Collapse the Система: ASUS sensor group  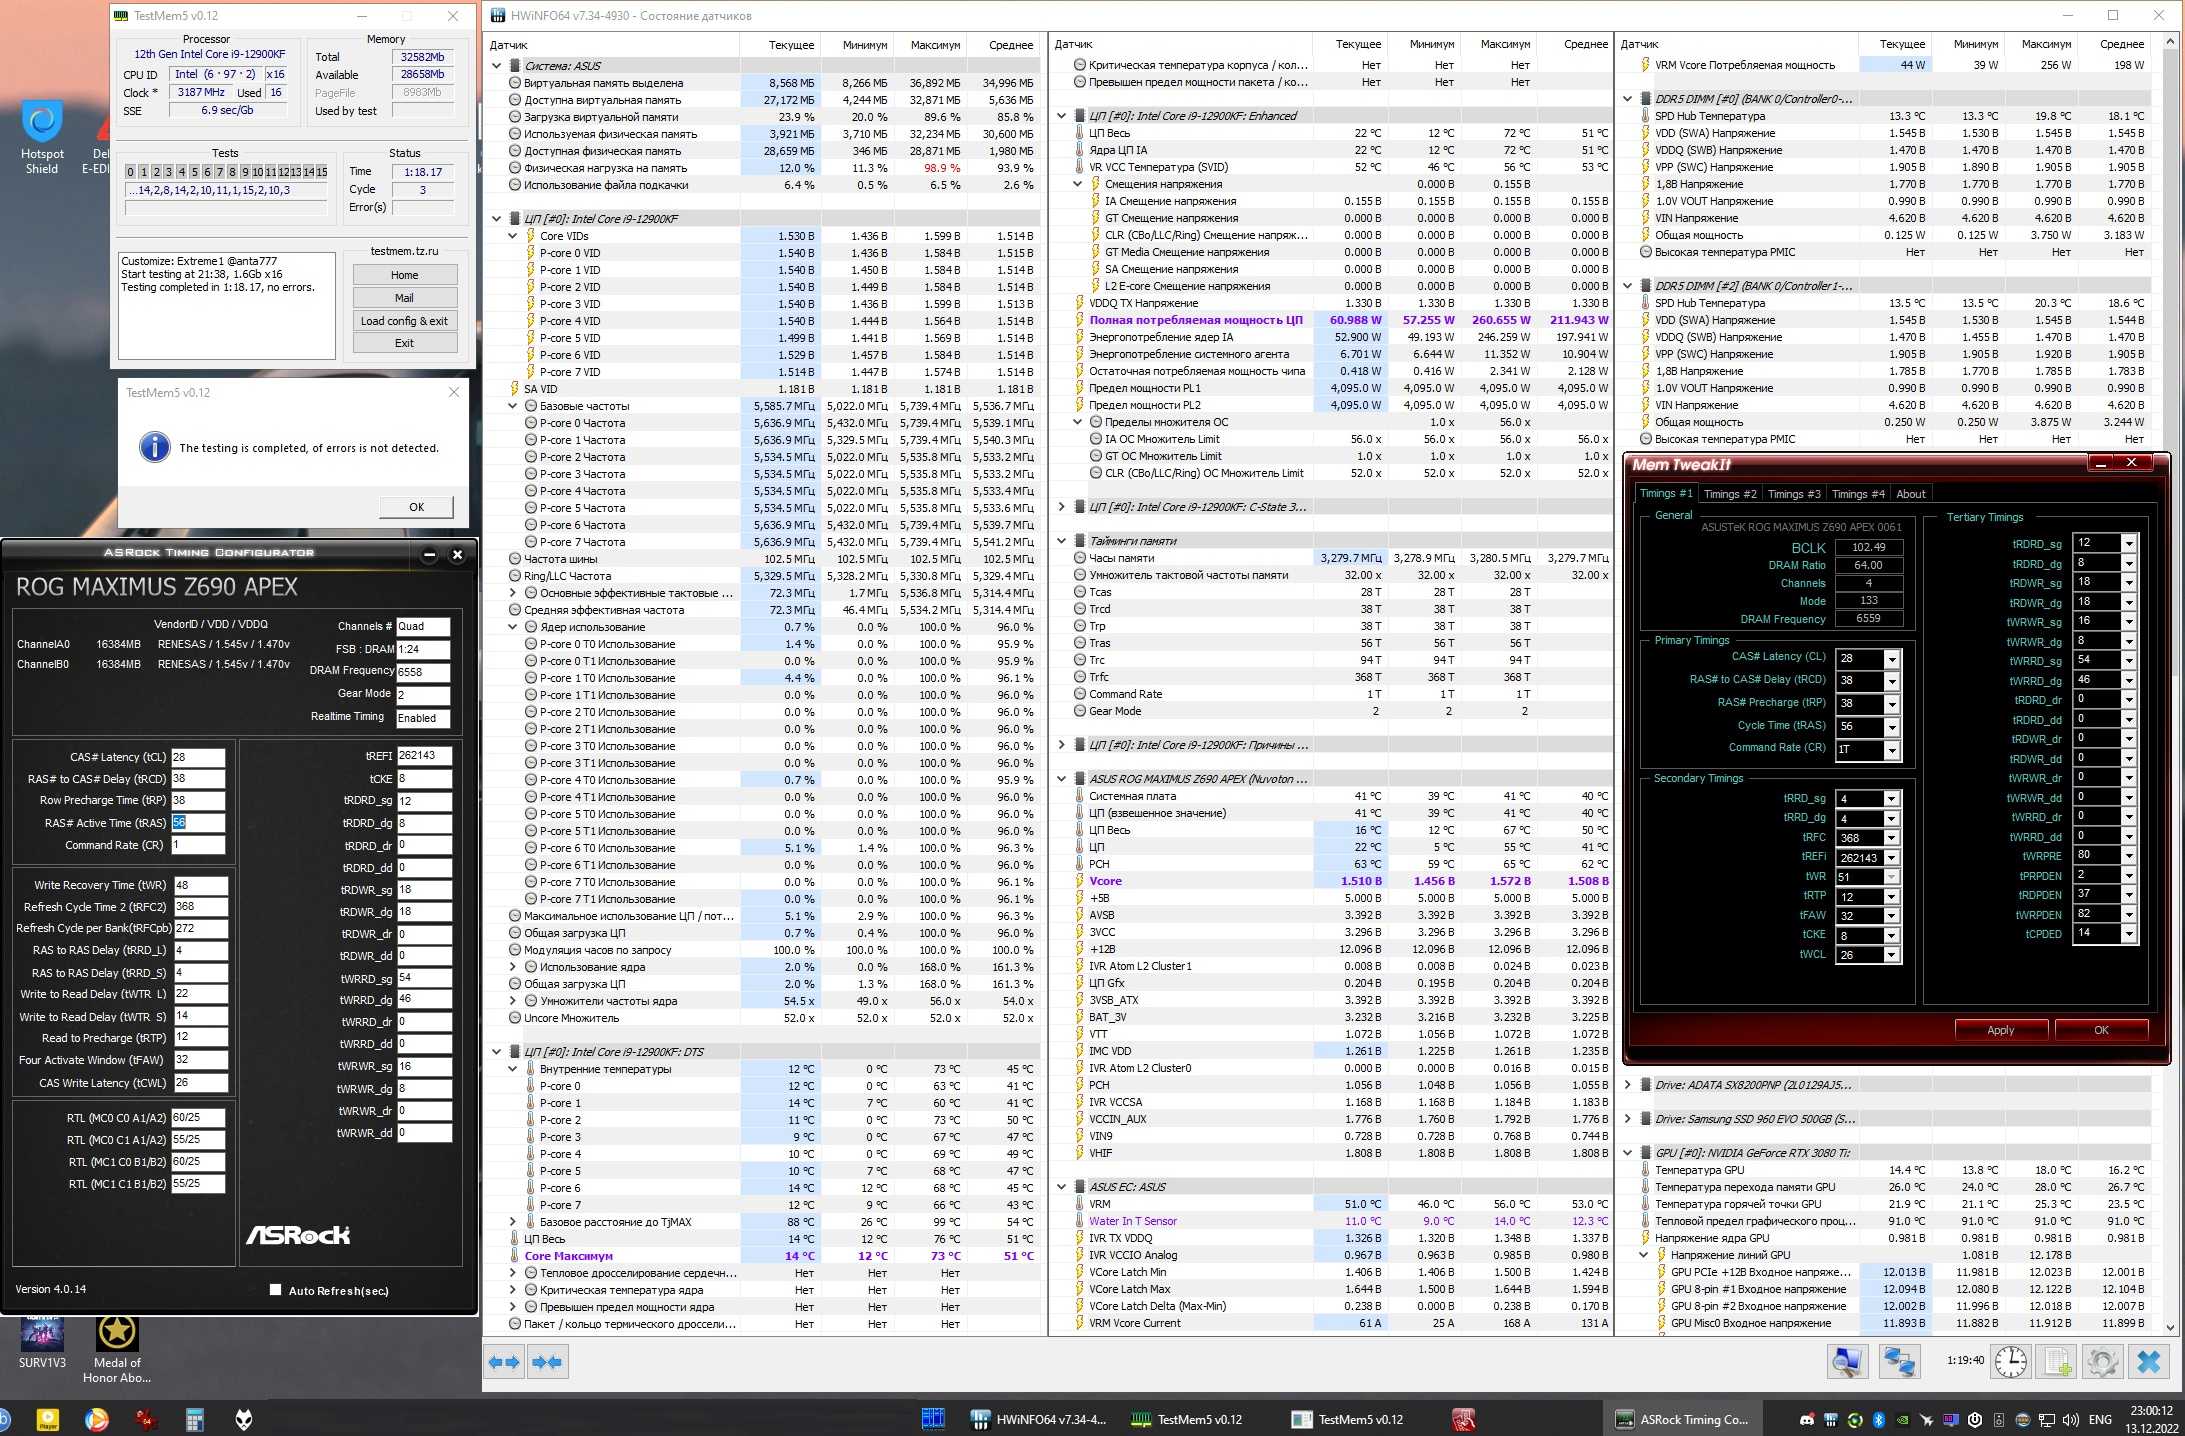(497, 66)
